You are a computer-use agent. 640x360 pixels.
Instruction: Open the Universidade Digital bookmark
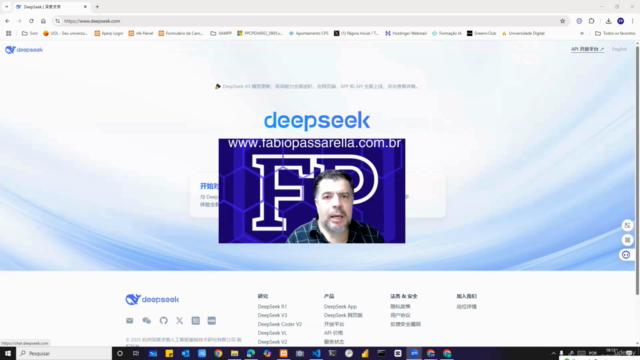coord(523,33)
